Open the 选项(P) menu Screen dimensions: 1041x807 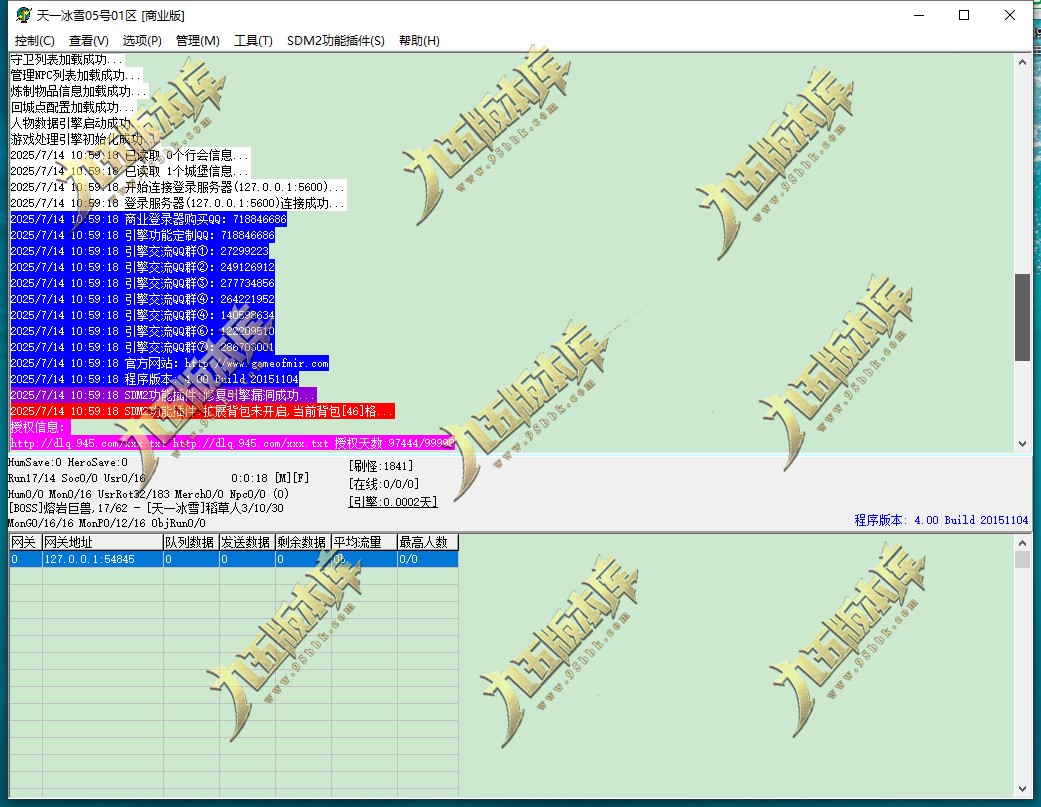[142, 40]
